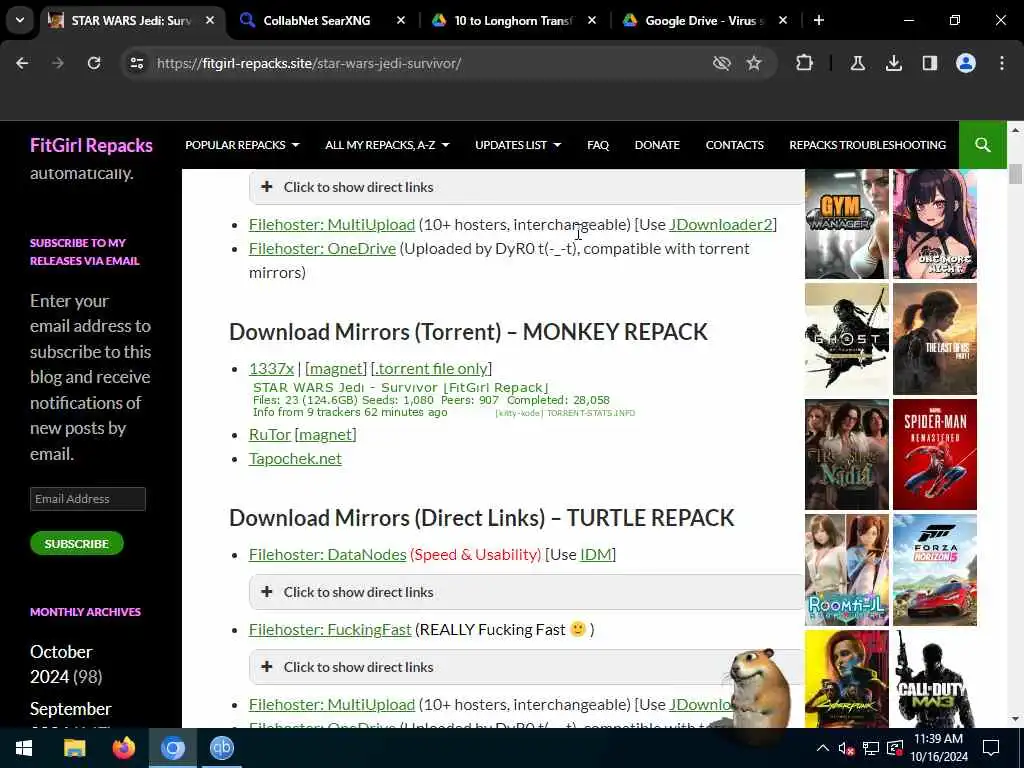Open Filehoster: DataNodes link

[x=327, y=554]
